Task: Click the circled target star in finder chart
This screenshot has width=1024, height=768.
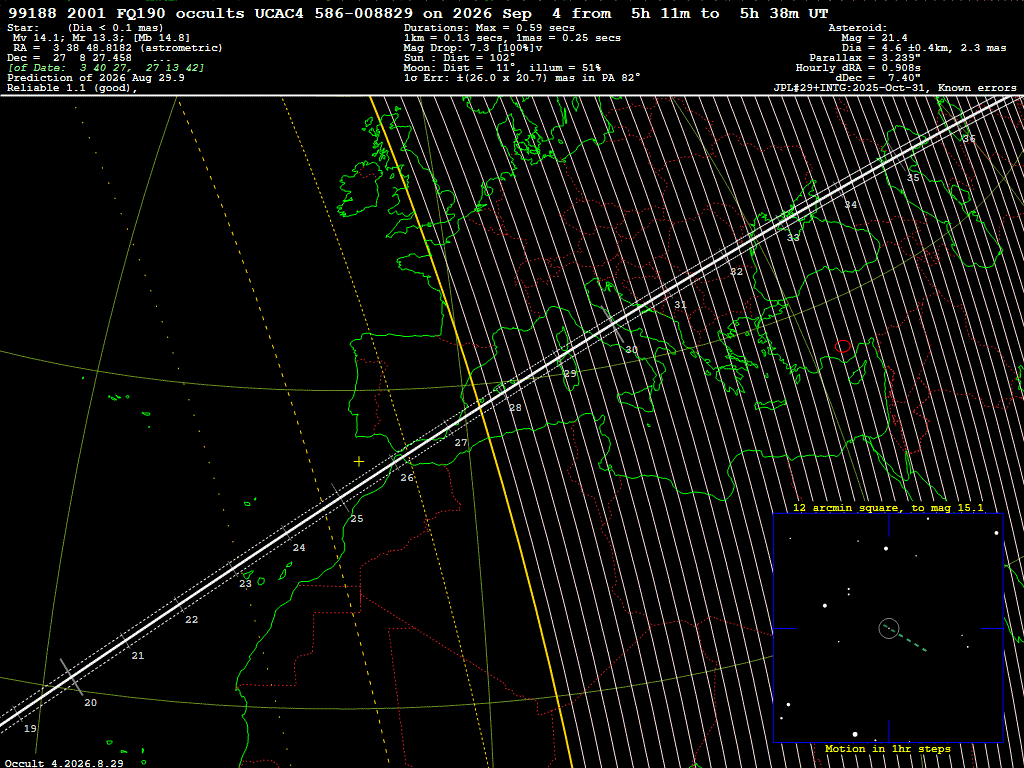Action: [889, 628]
